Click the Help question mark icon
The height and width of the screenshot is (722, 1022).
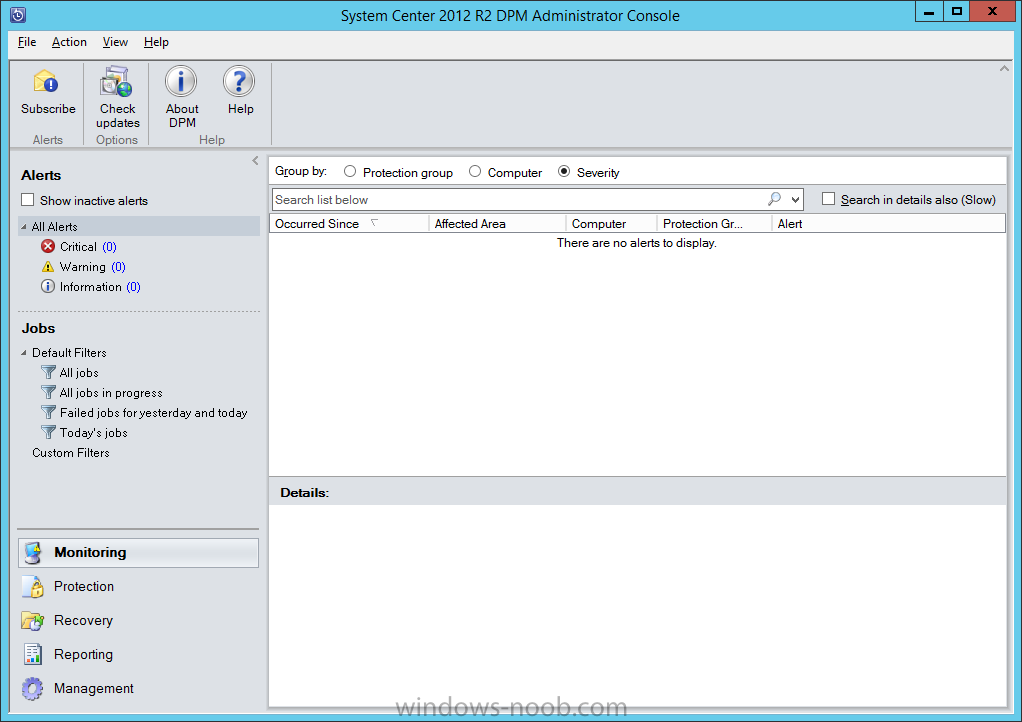click(x=239, y=81)
